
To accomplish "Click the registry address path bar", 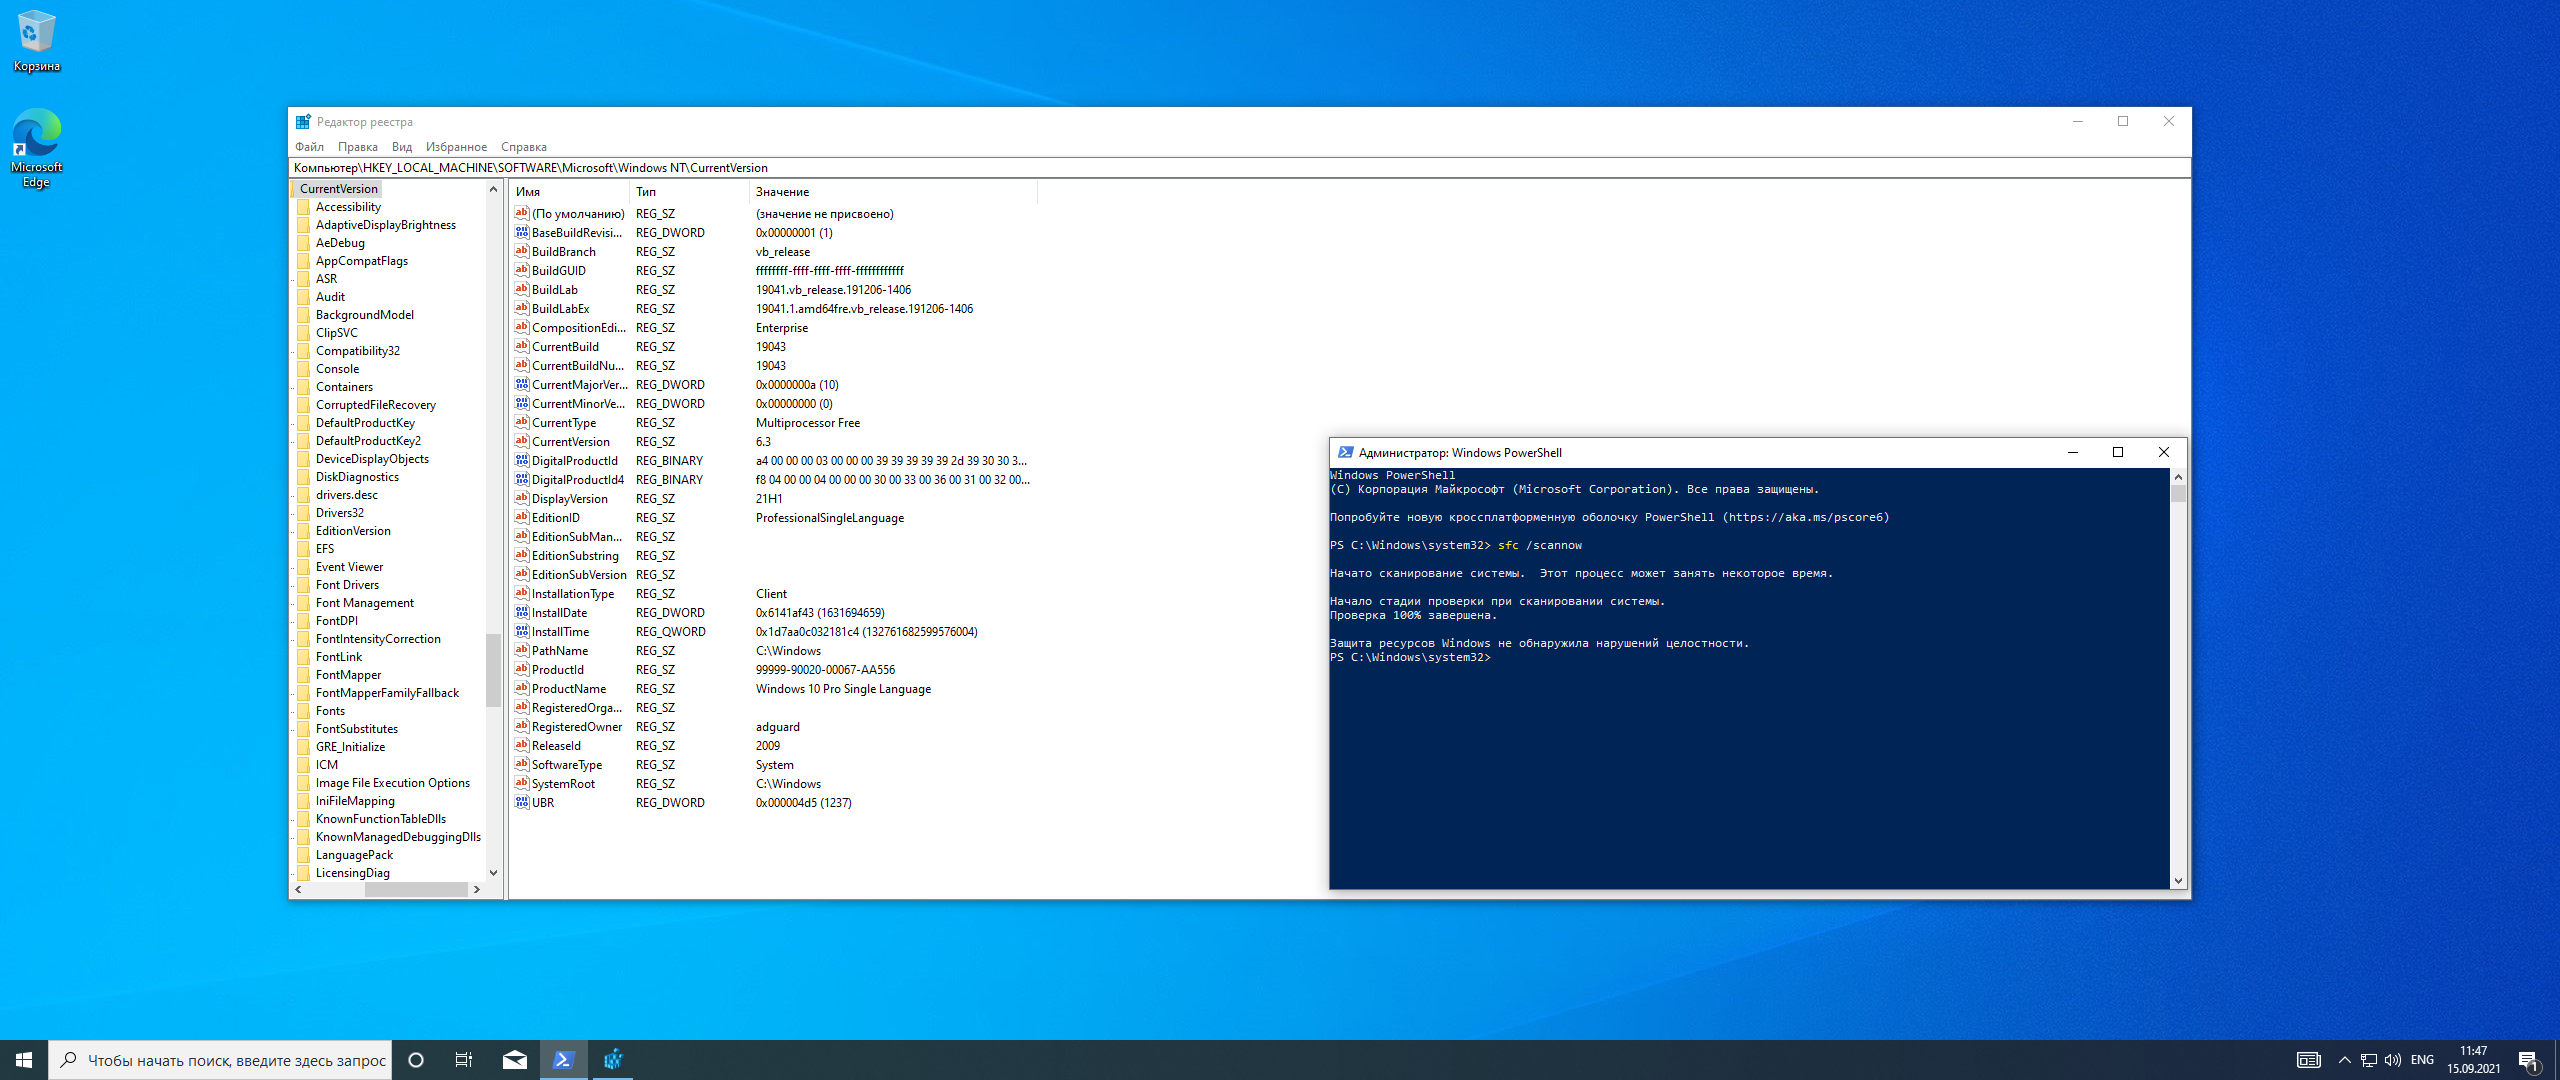I will (1239, 168).
